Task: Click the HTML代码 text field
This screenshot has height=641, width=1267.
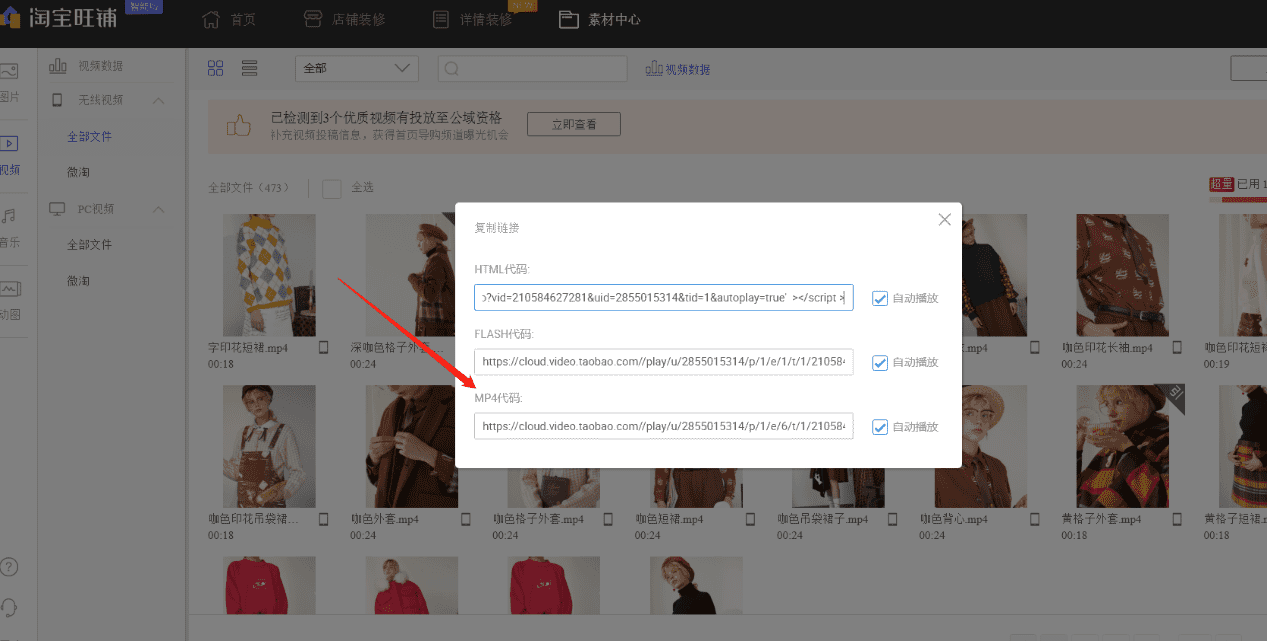Action: click(664, 298)
